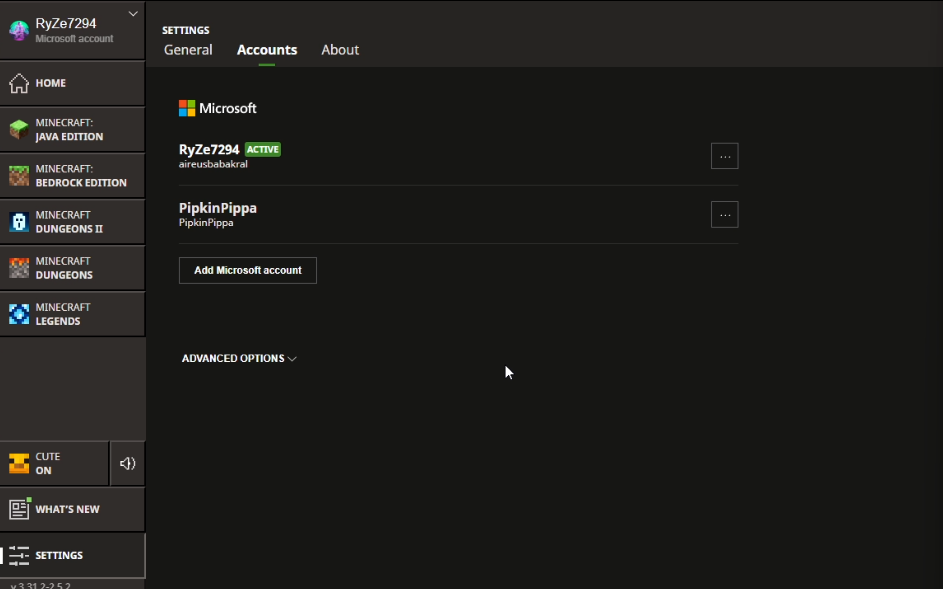Click the SETTINGS page heading
Screen dimensions: 943x589
point(186,30)
